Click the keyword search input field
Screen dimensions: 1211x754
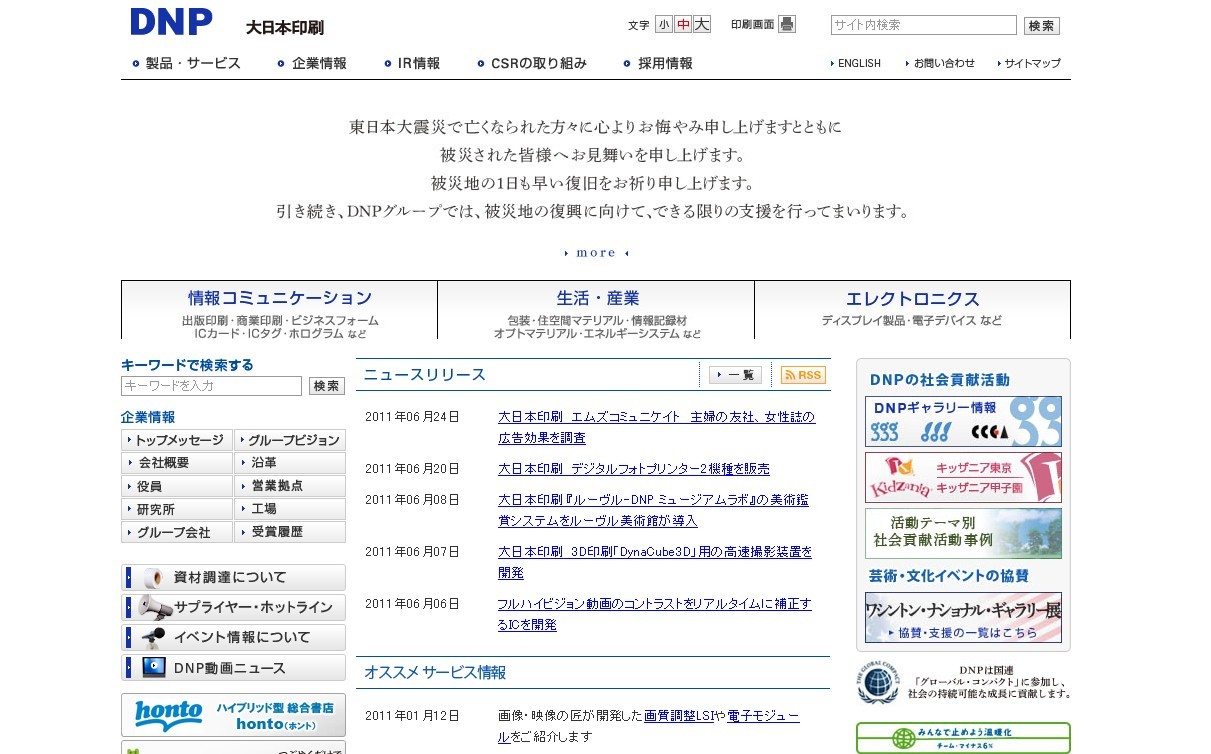tap(211, 386)
